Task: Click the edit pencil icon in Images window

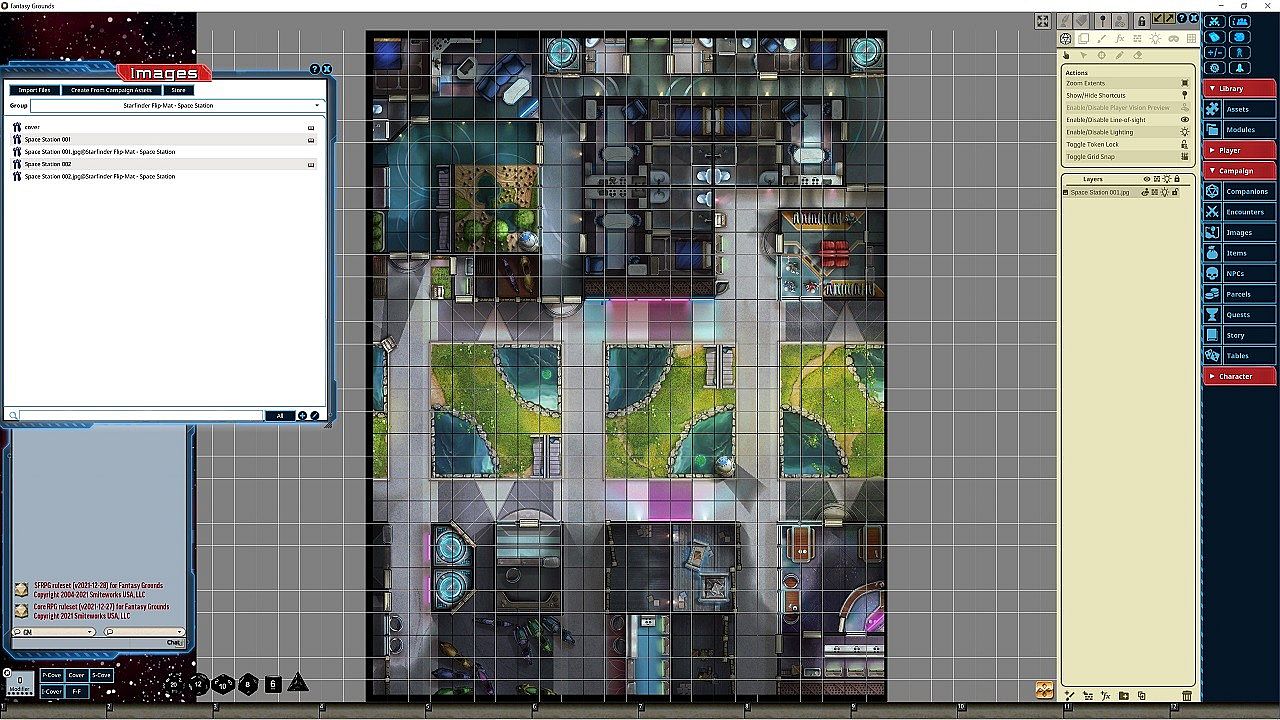Action: 314,416
